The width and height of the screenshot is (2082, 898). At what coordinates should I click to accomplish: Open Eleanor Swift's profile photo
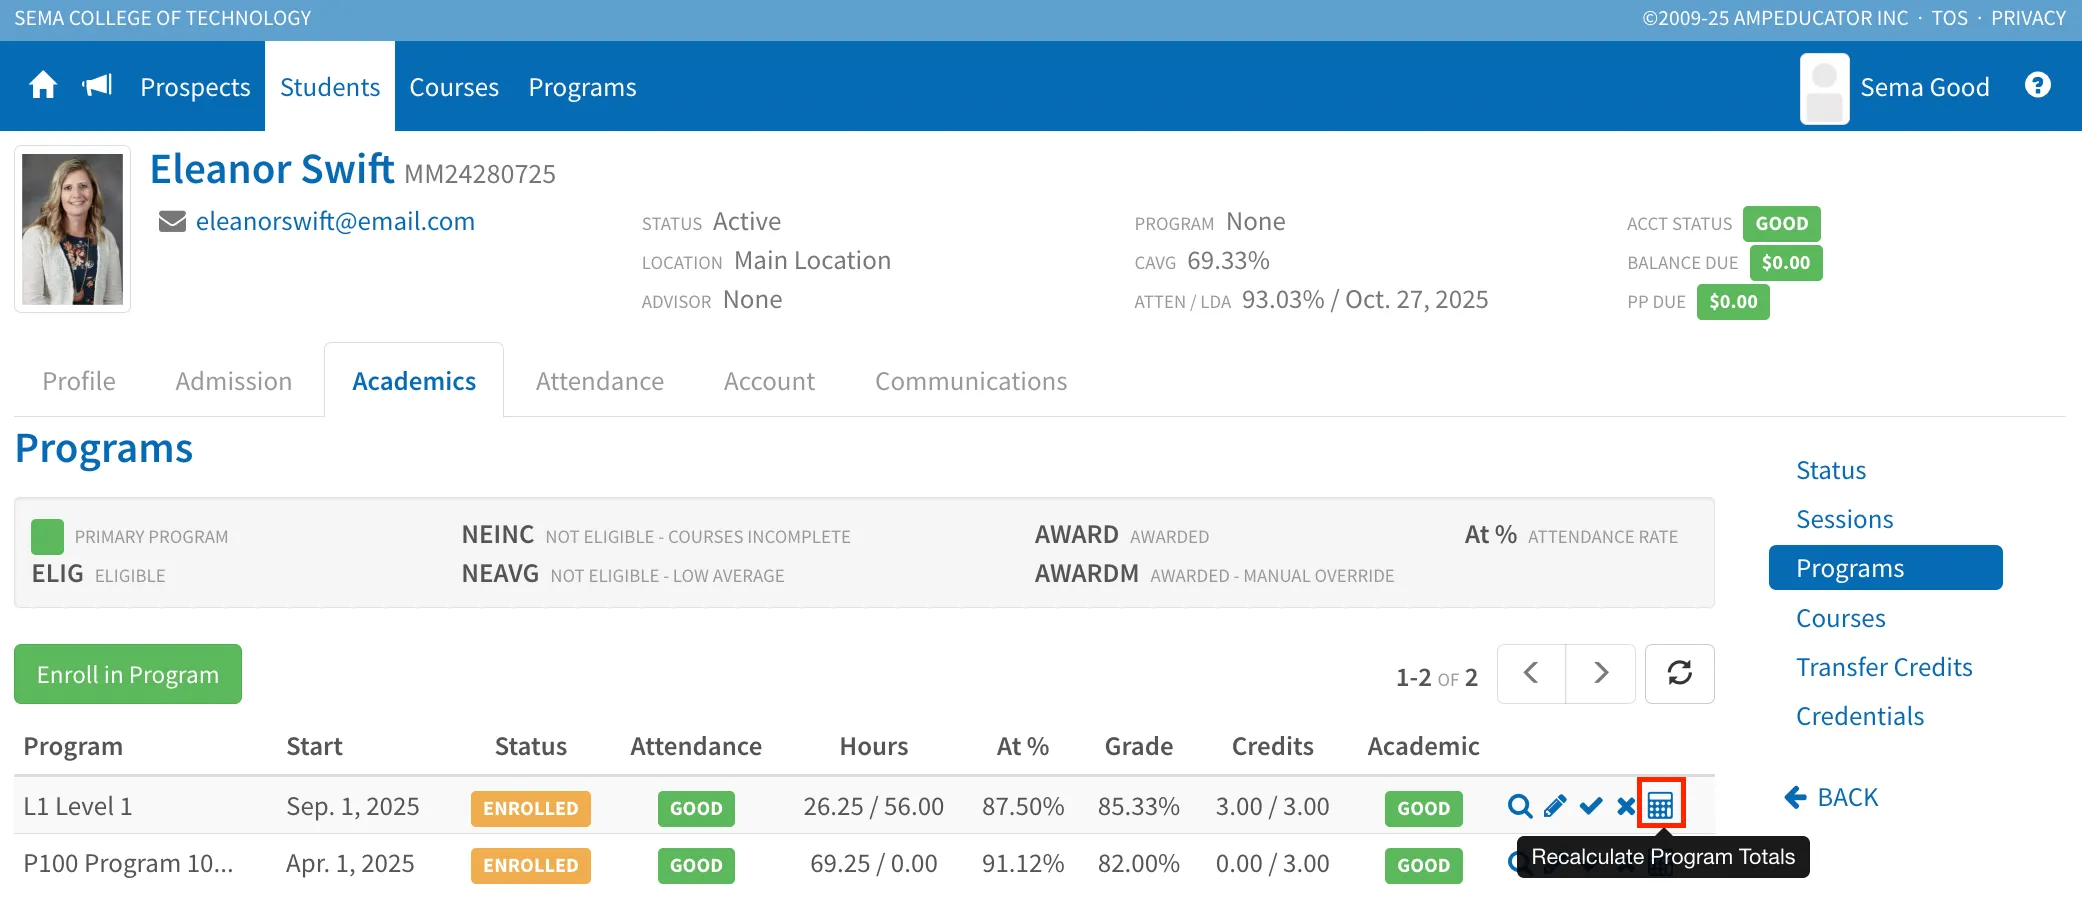(72, 229)
